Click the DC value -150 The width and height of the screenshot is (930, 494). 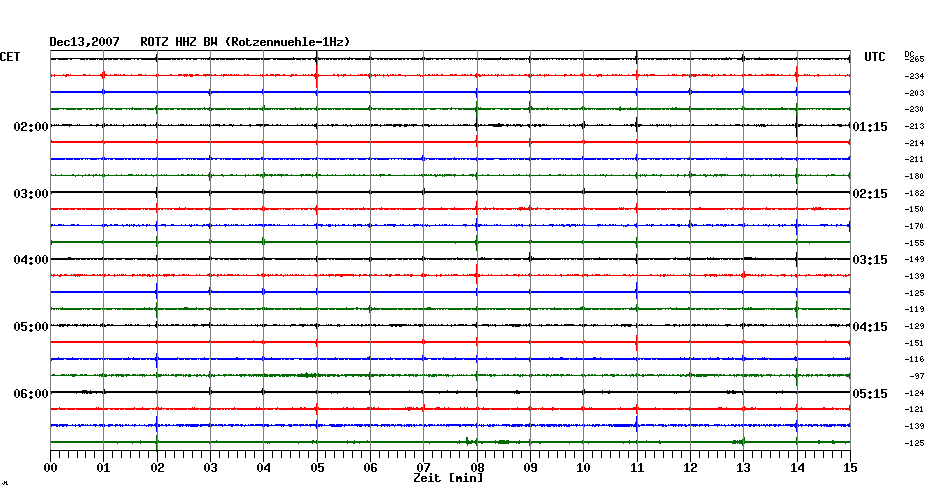(x=914, y=209)
